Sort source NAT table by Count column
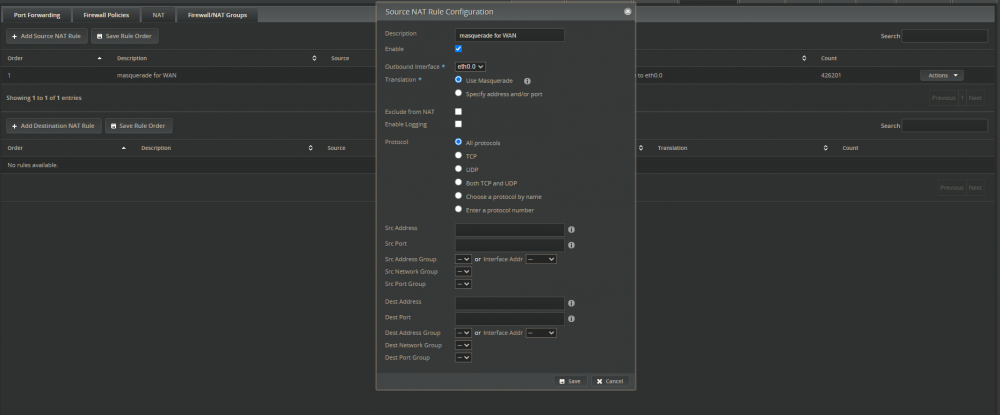This screenshot has height=415, width=1000. [828, 58]
